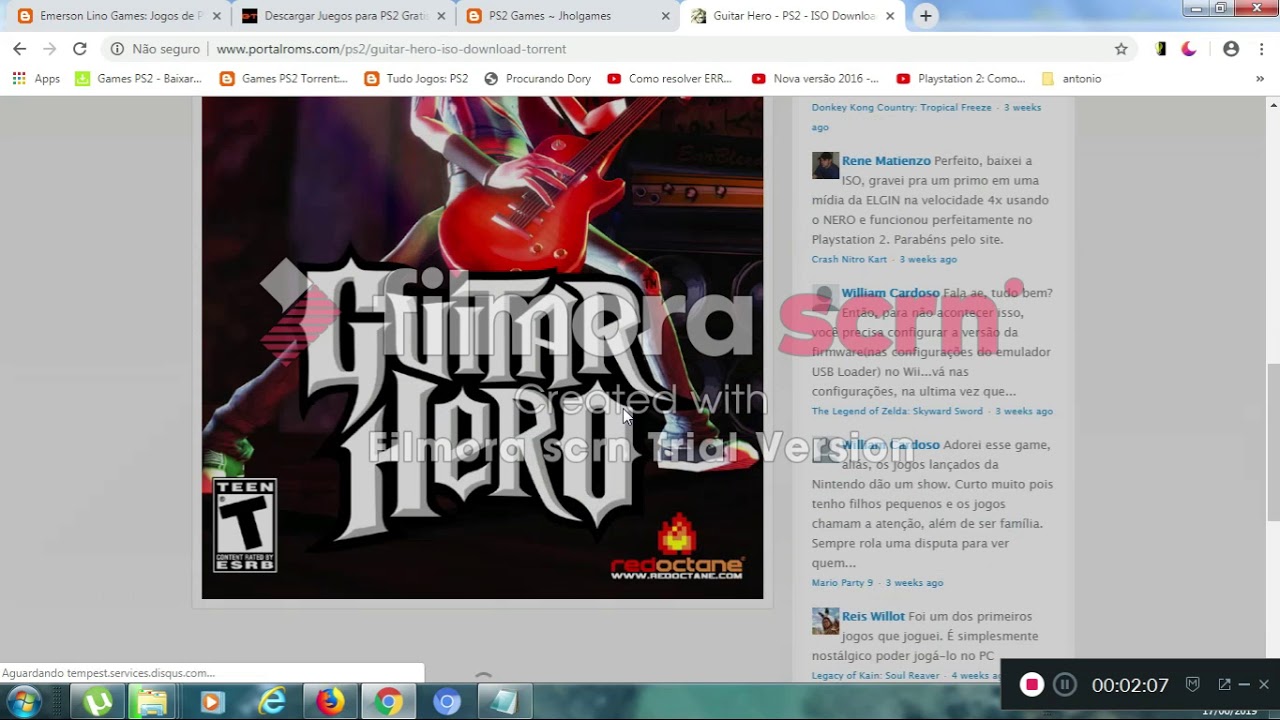Open the Playstation 2: Como bookmark
The image size is (1280, 720).
click(x=960, y=79)
